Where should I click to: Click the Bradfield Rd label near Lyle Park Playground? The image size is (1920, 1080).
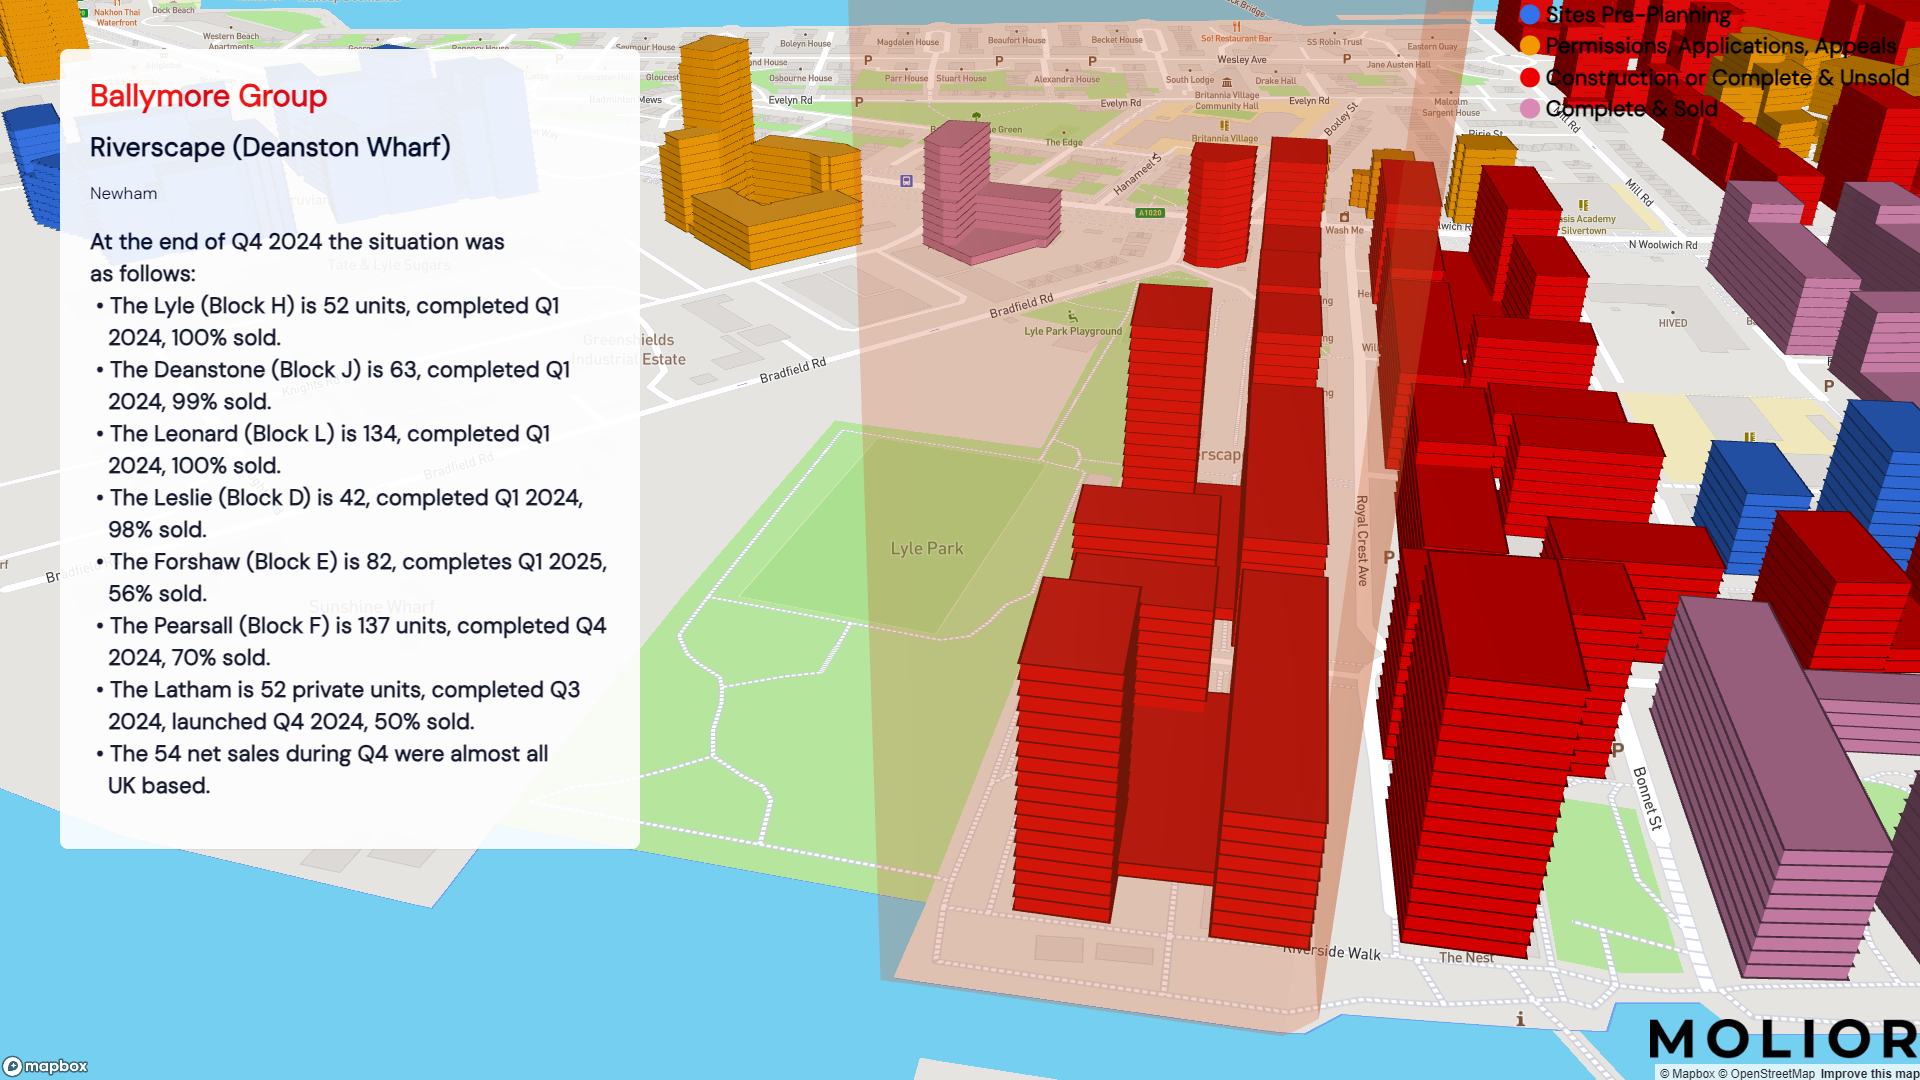1021,305
